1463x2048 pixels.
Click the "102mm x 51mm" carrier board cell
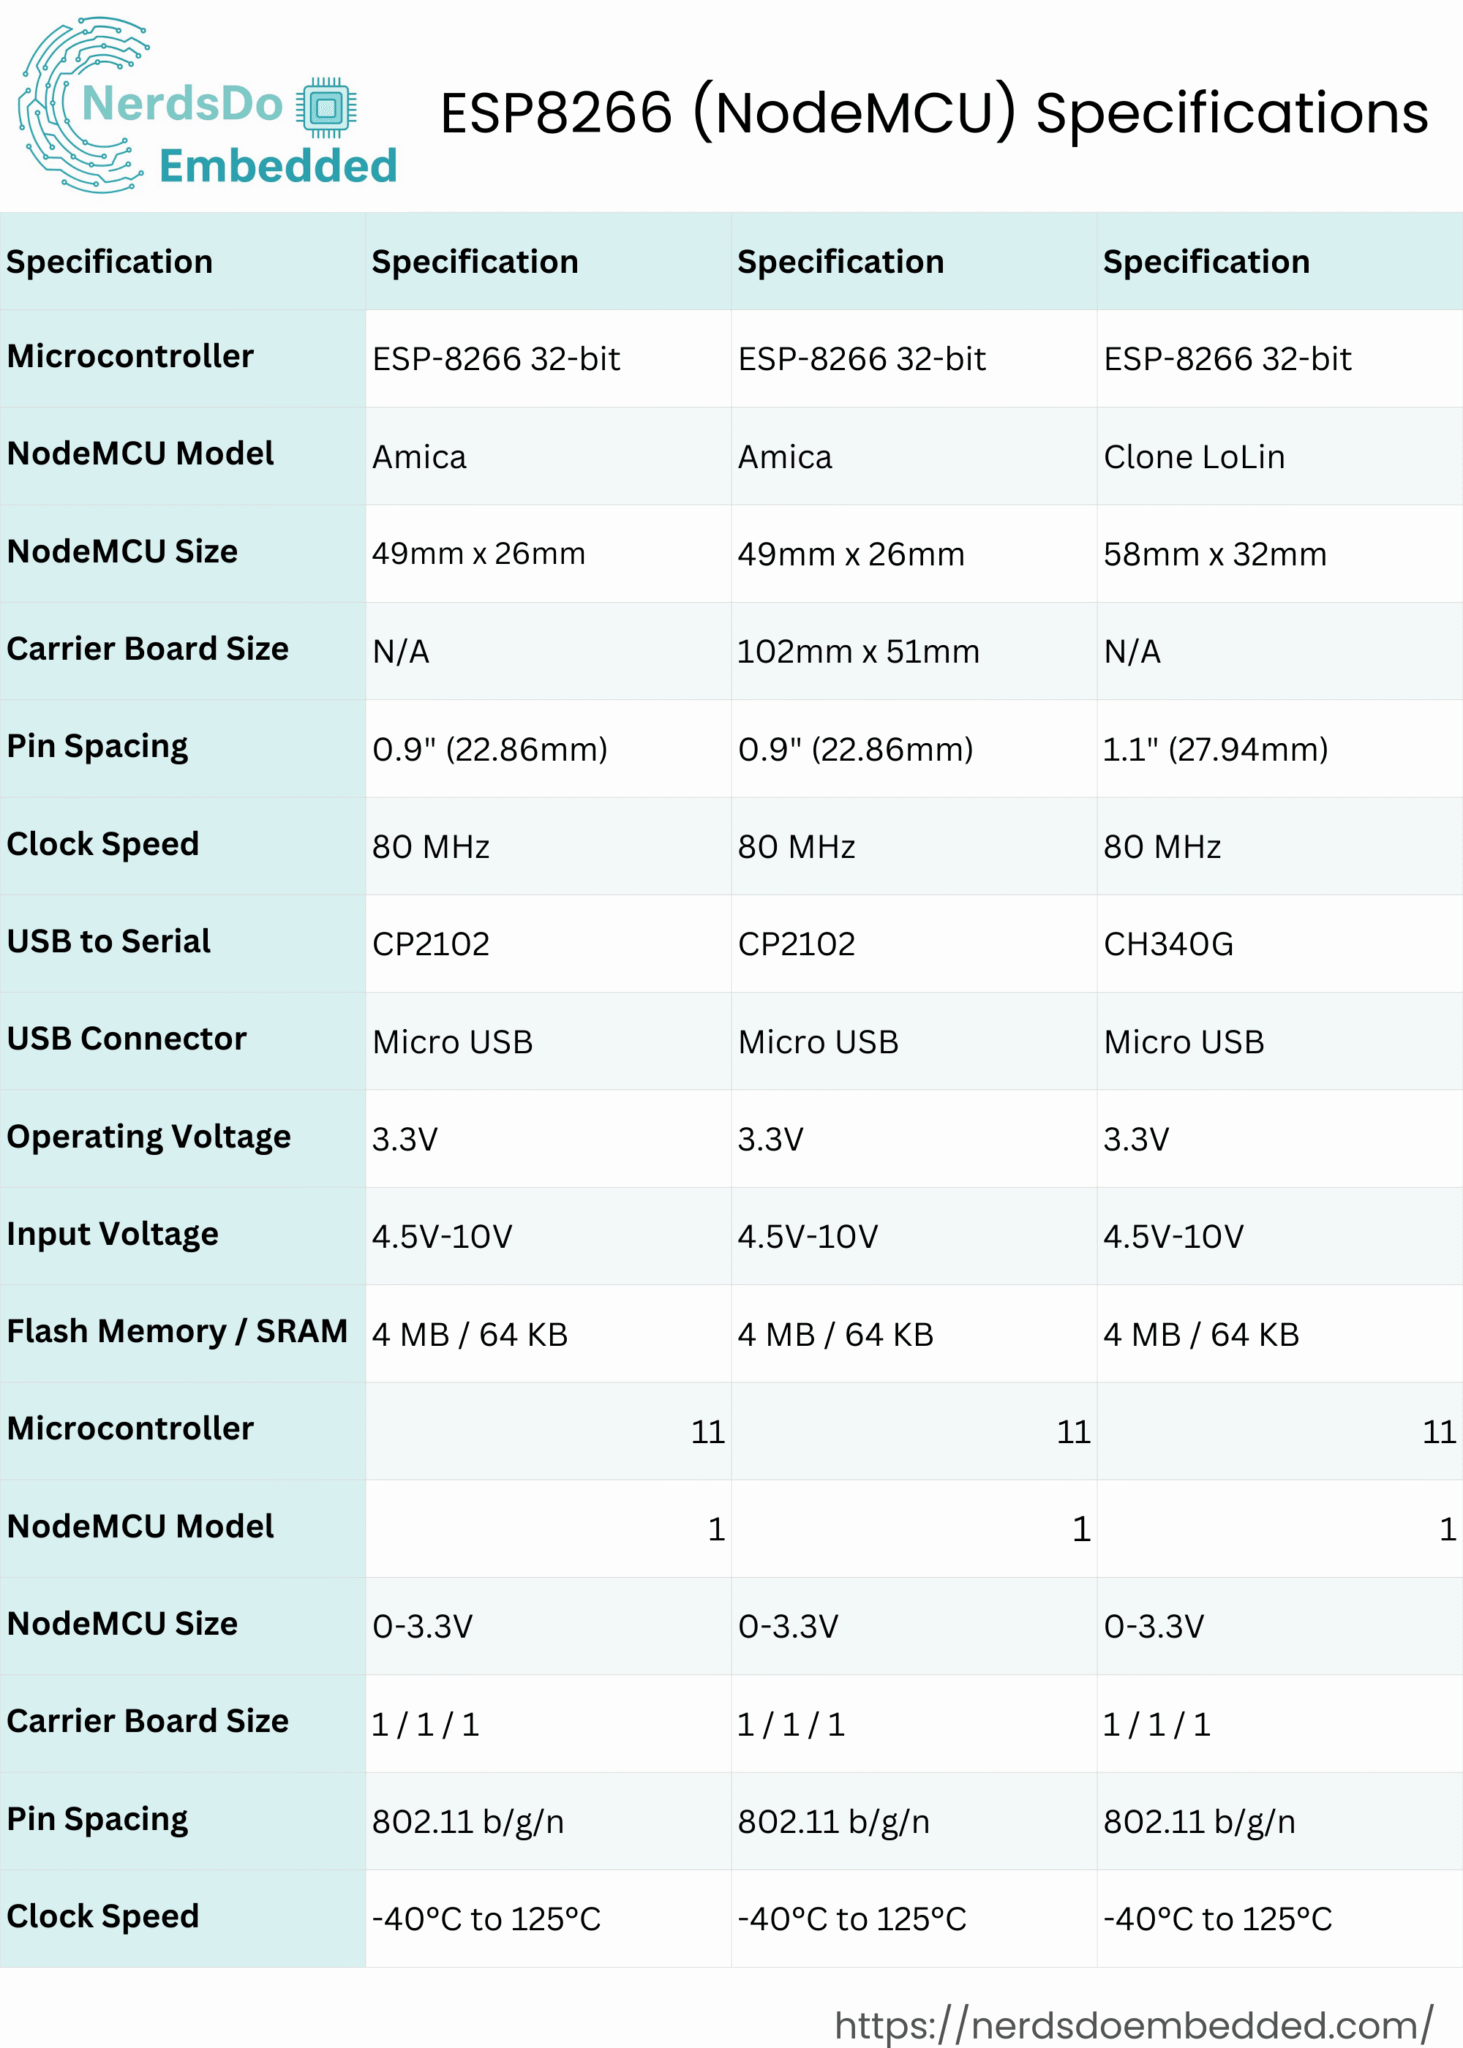coord(858,652)
